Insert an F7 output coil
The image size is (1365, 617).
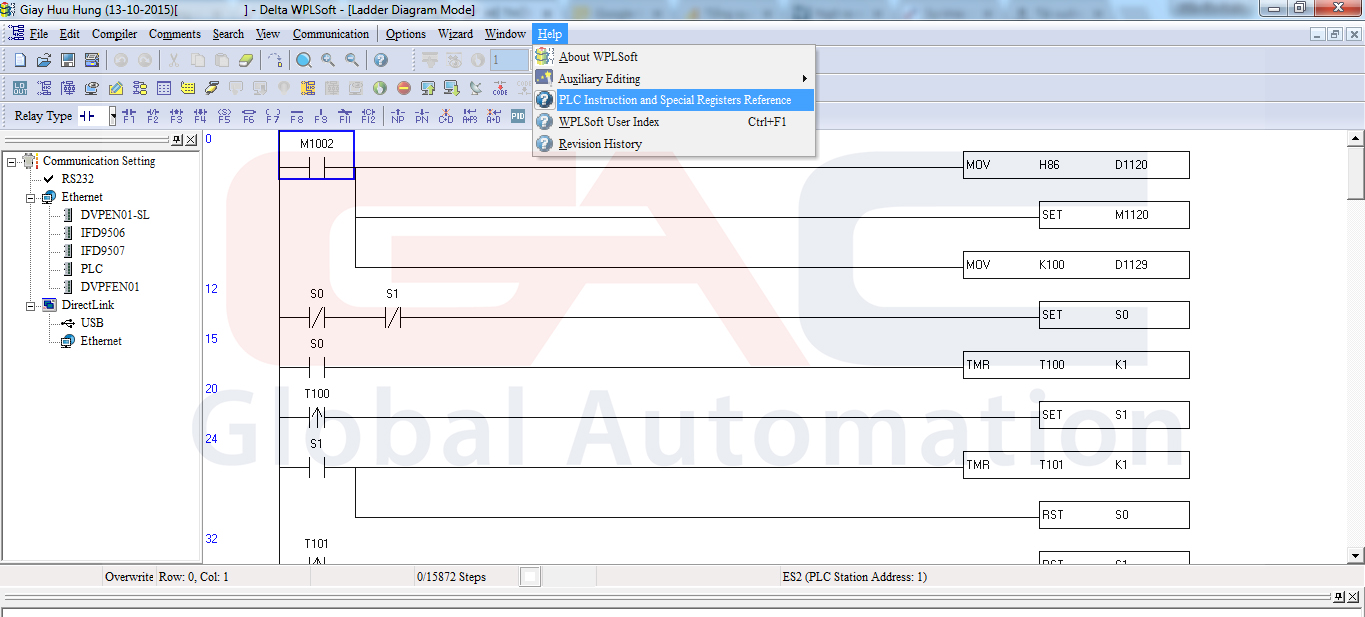(272, 116)
